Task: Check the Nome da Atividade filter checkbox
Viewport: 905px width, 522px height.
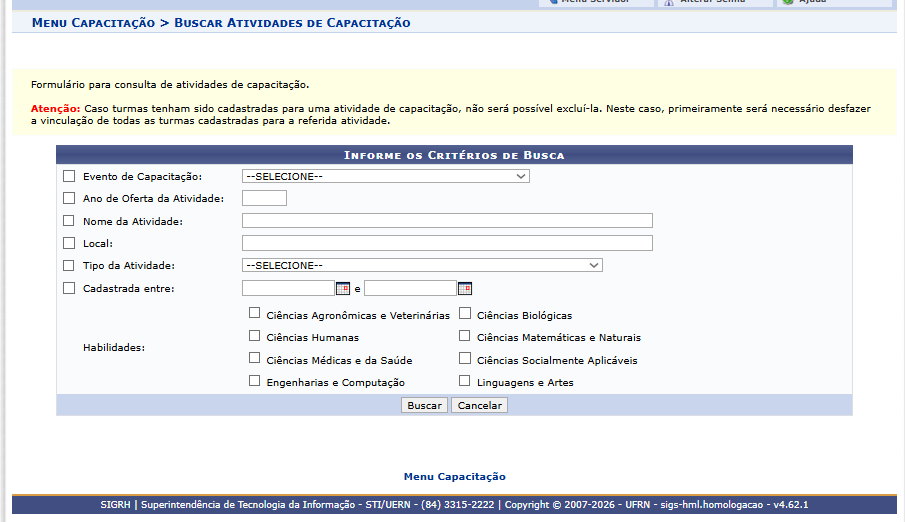Action: tap(69, 221)
